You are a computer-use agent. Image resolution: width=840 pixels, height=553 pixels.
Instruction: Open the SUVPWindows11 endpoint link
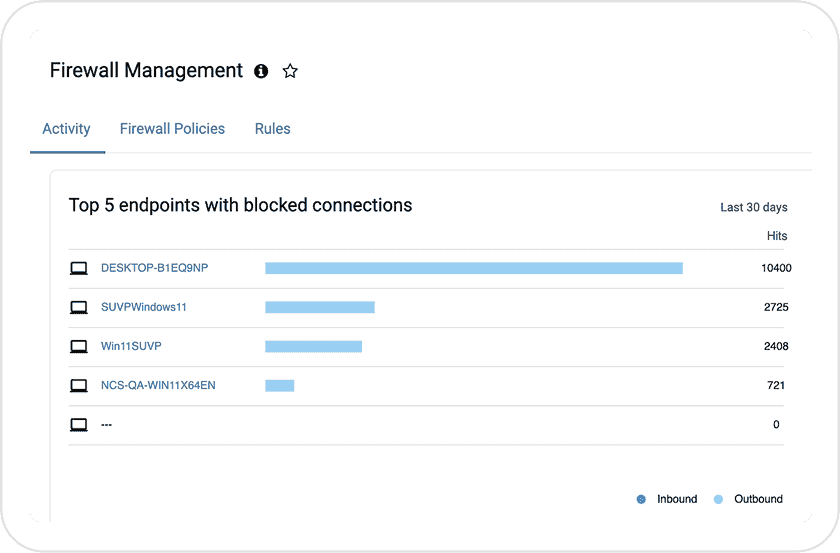tap(144, 307)
